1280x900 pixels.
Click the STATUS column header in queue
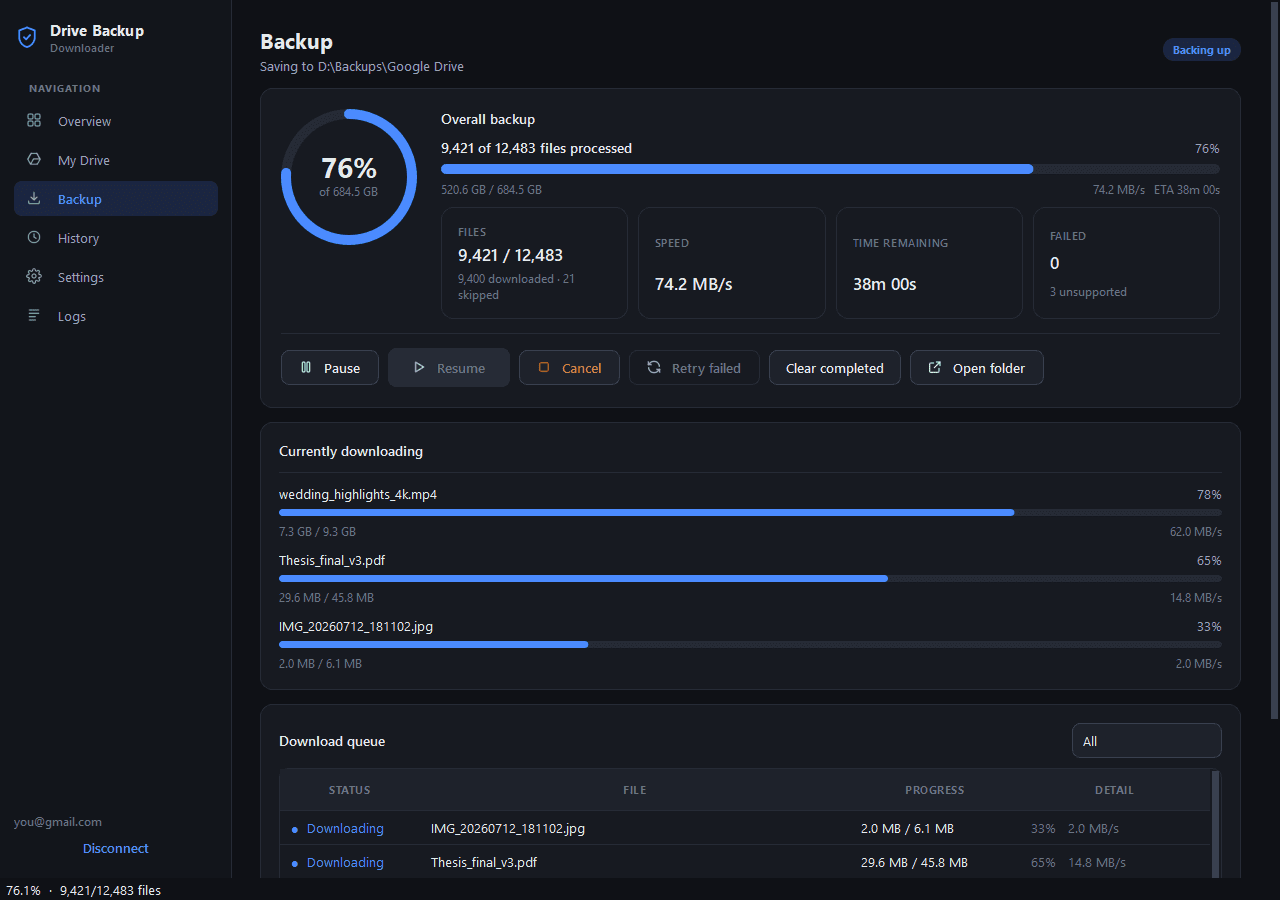[x=350, y=790]
